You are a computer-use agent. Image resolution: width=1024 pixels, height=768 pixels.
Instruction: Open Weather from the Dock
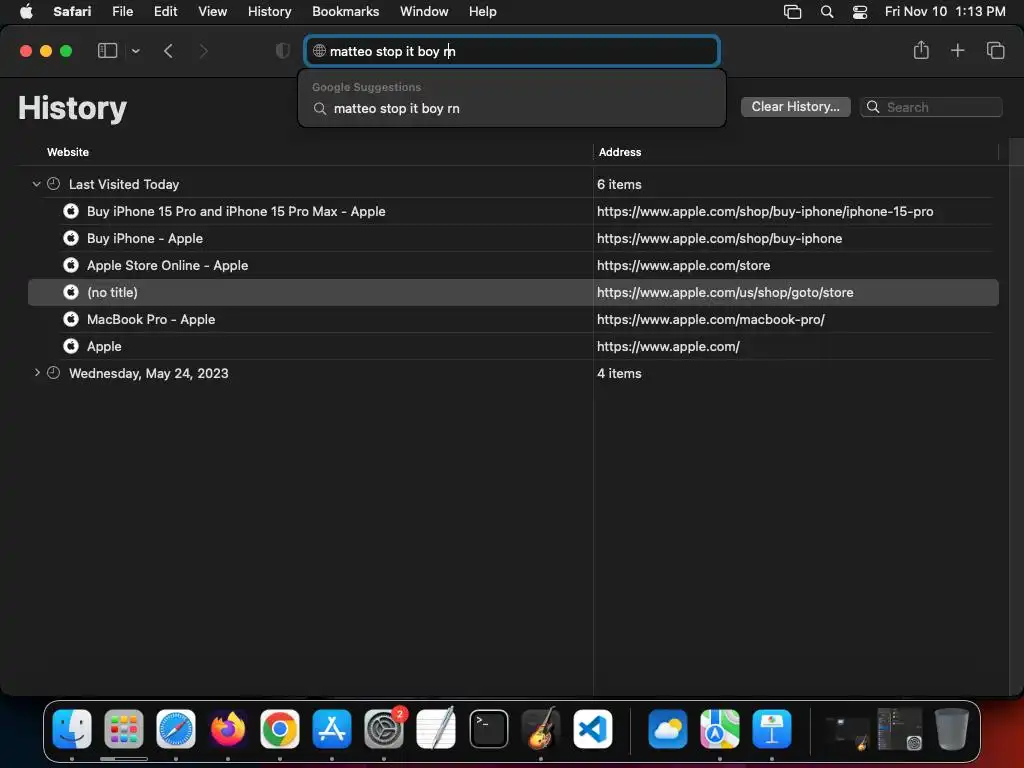pos(667,728)
